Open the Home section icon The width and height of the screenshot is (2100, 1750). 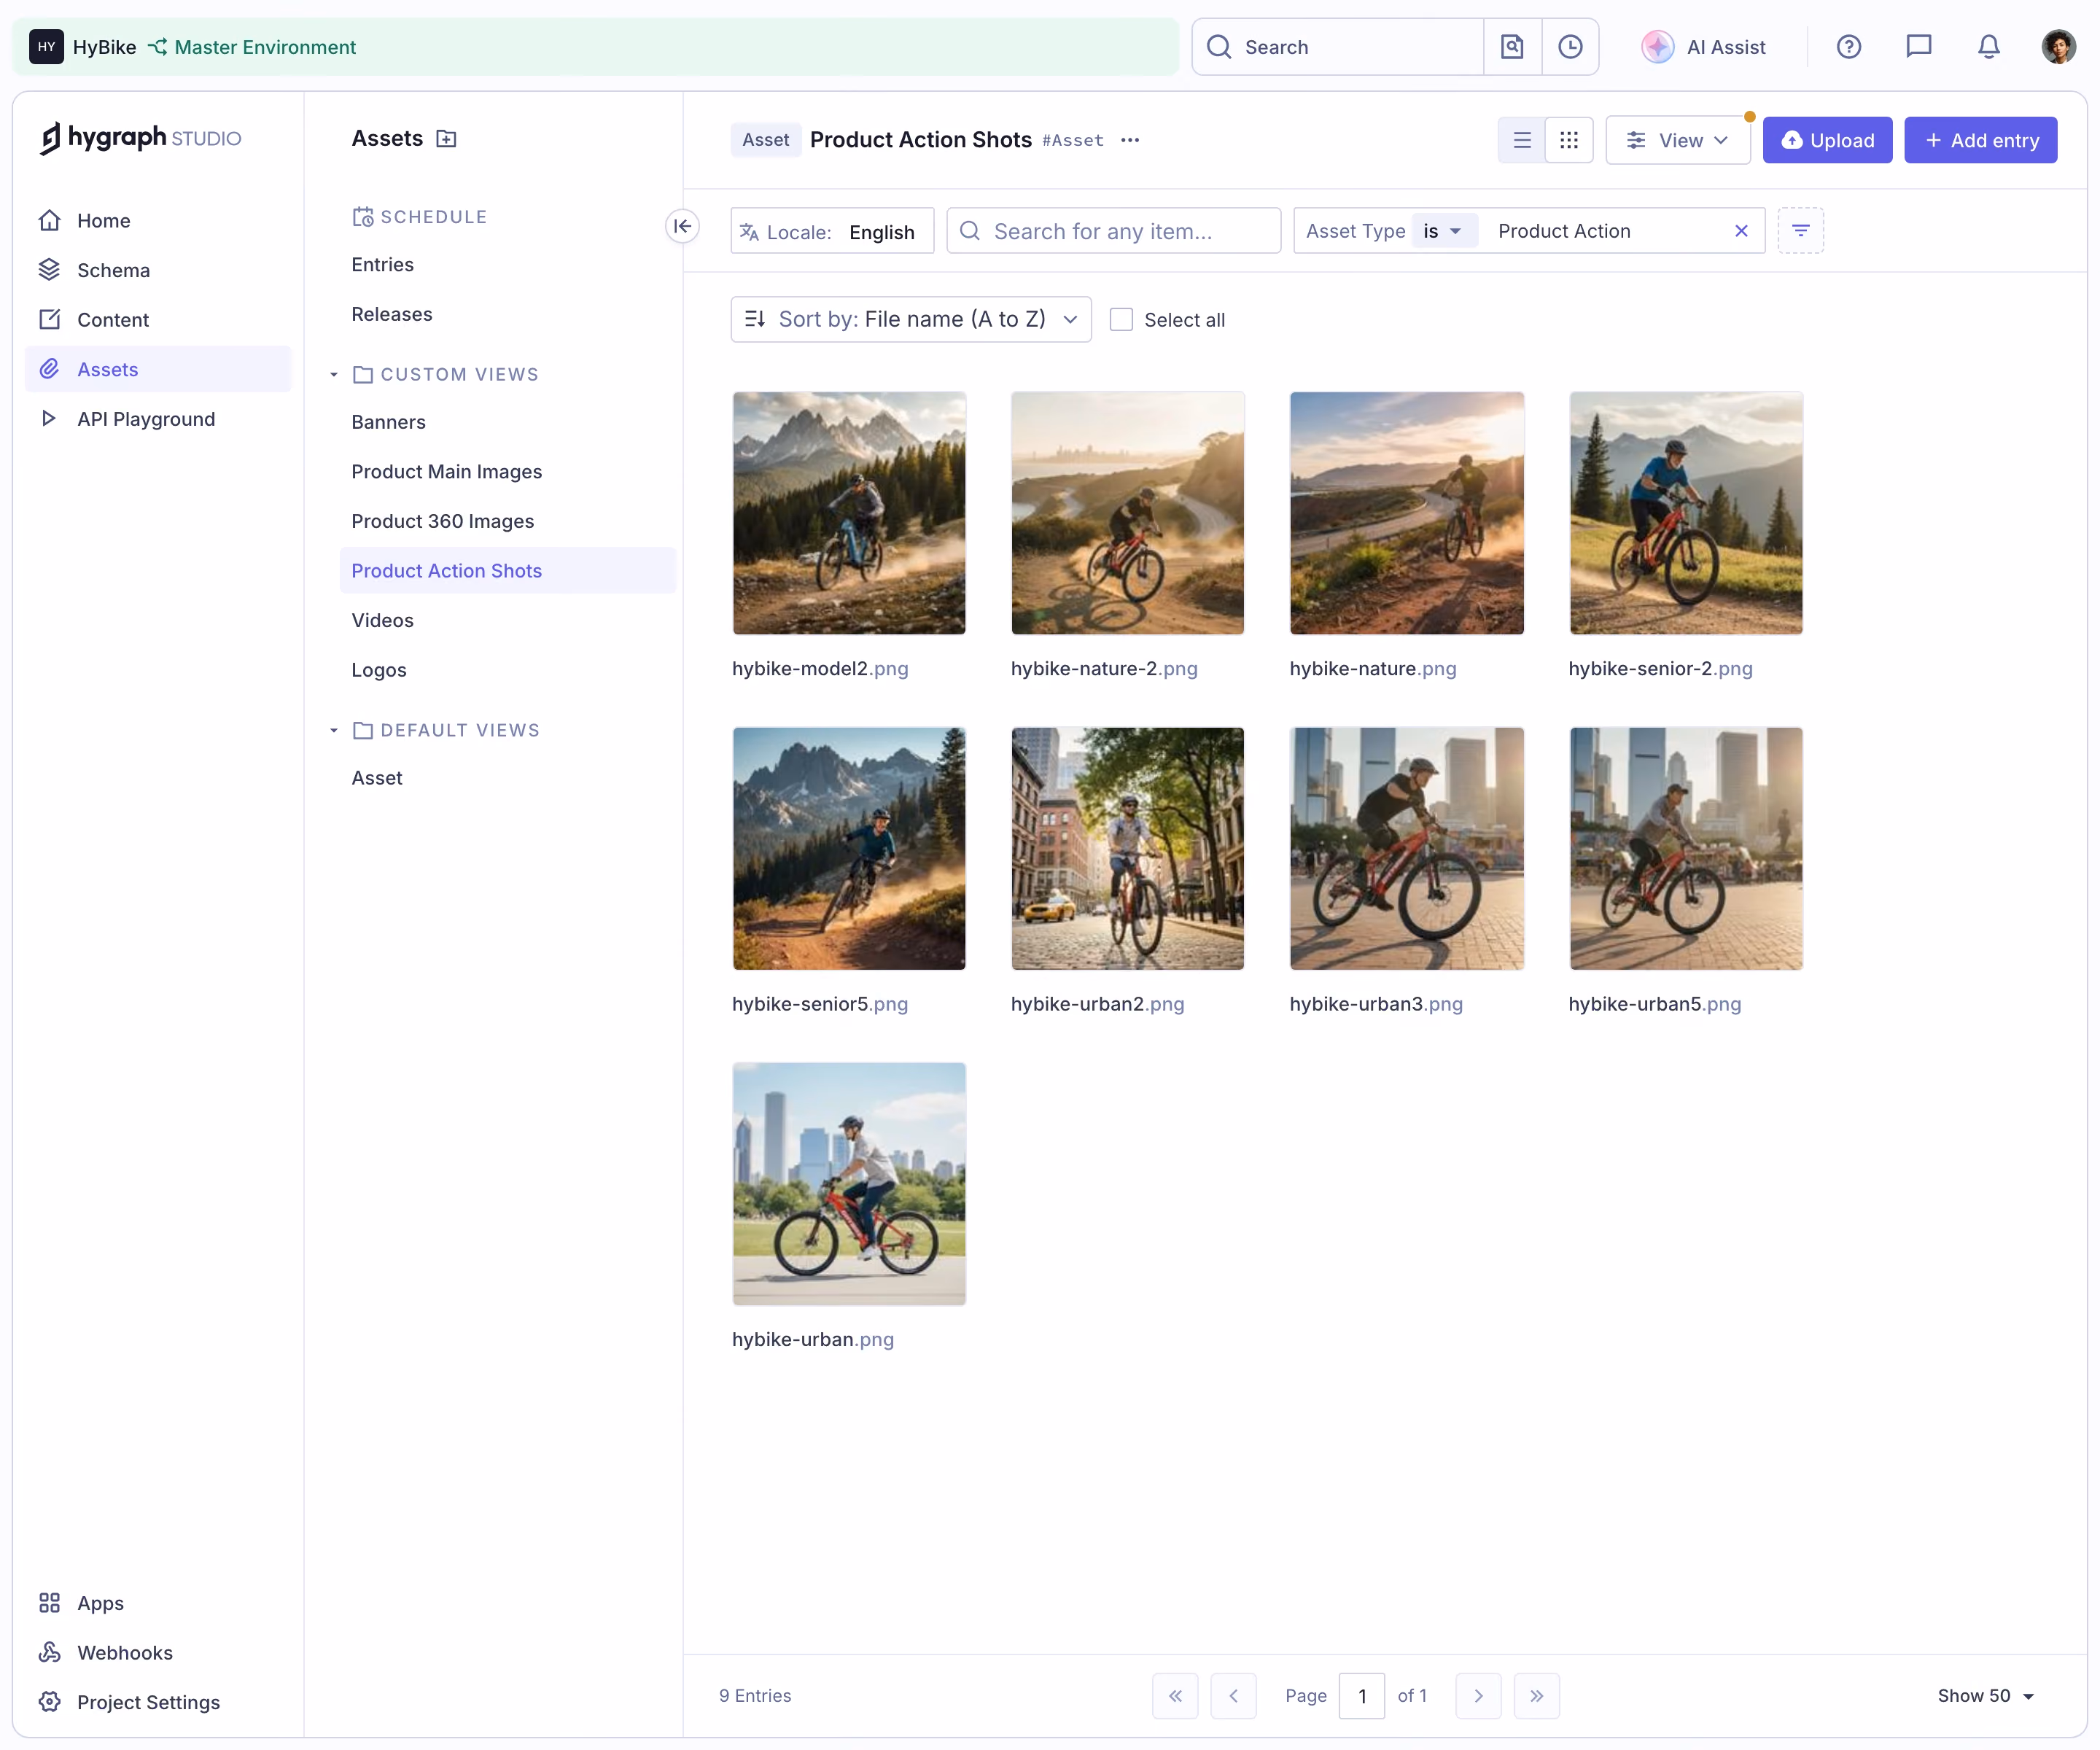tap(49, 220)
